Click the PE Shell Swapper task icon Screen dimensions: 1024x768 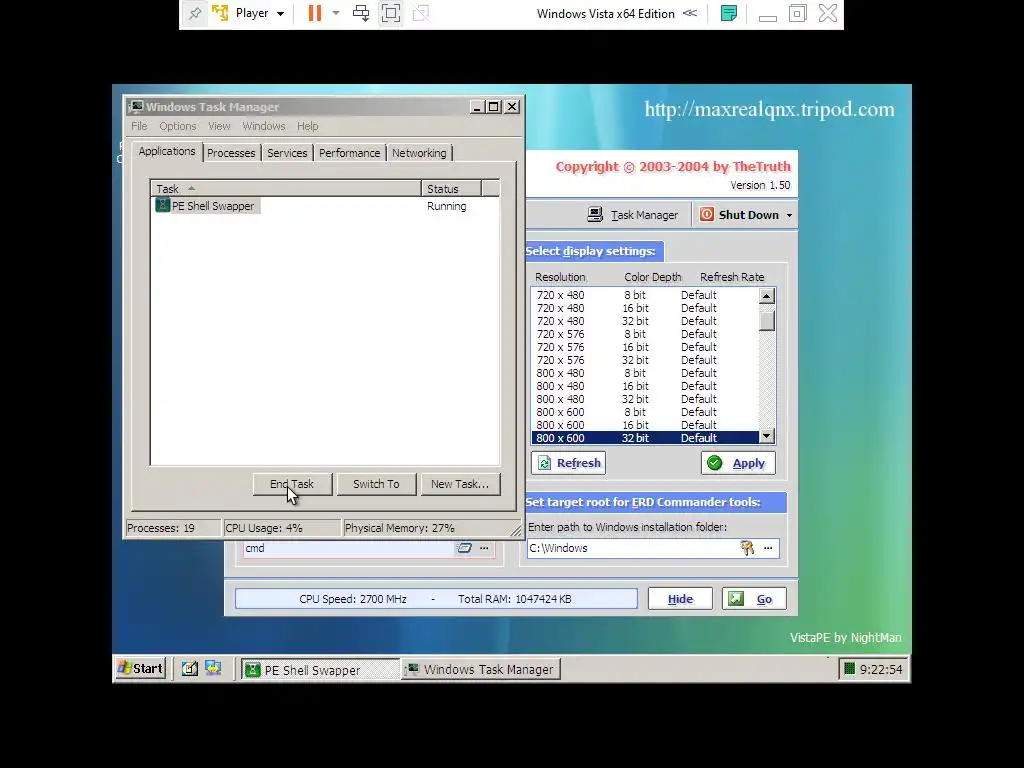coord(162,205)
